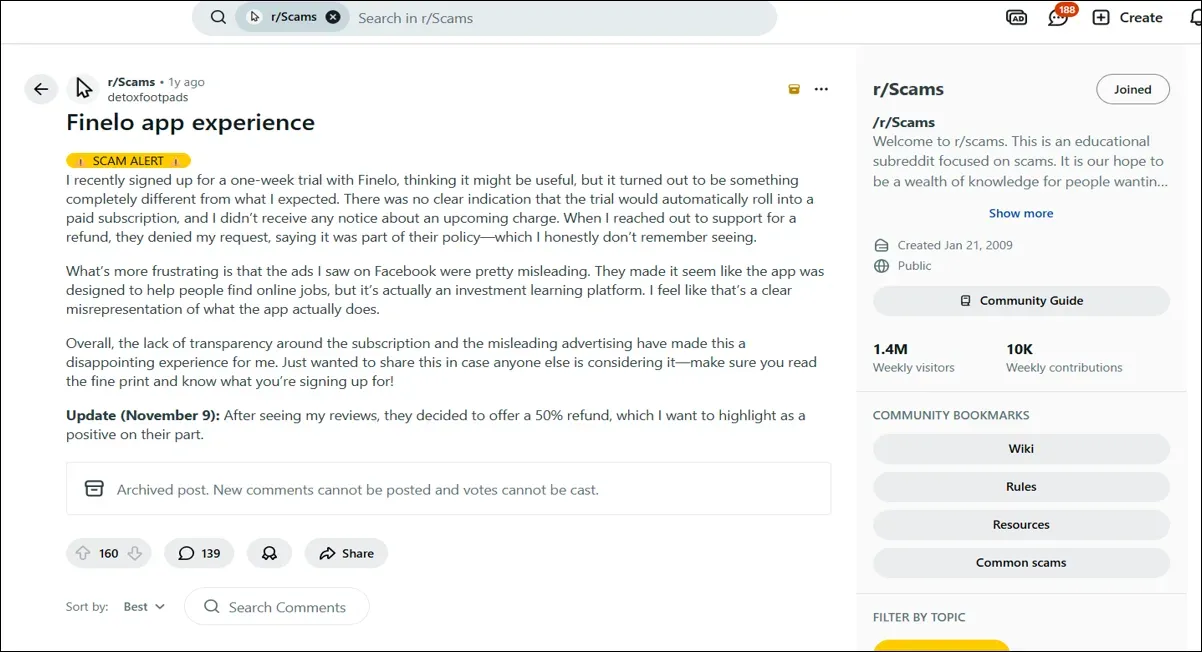Click the advertise AD icon in the top bar
1202x652 pixels.
(1016, 17)
